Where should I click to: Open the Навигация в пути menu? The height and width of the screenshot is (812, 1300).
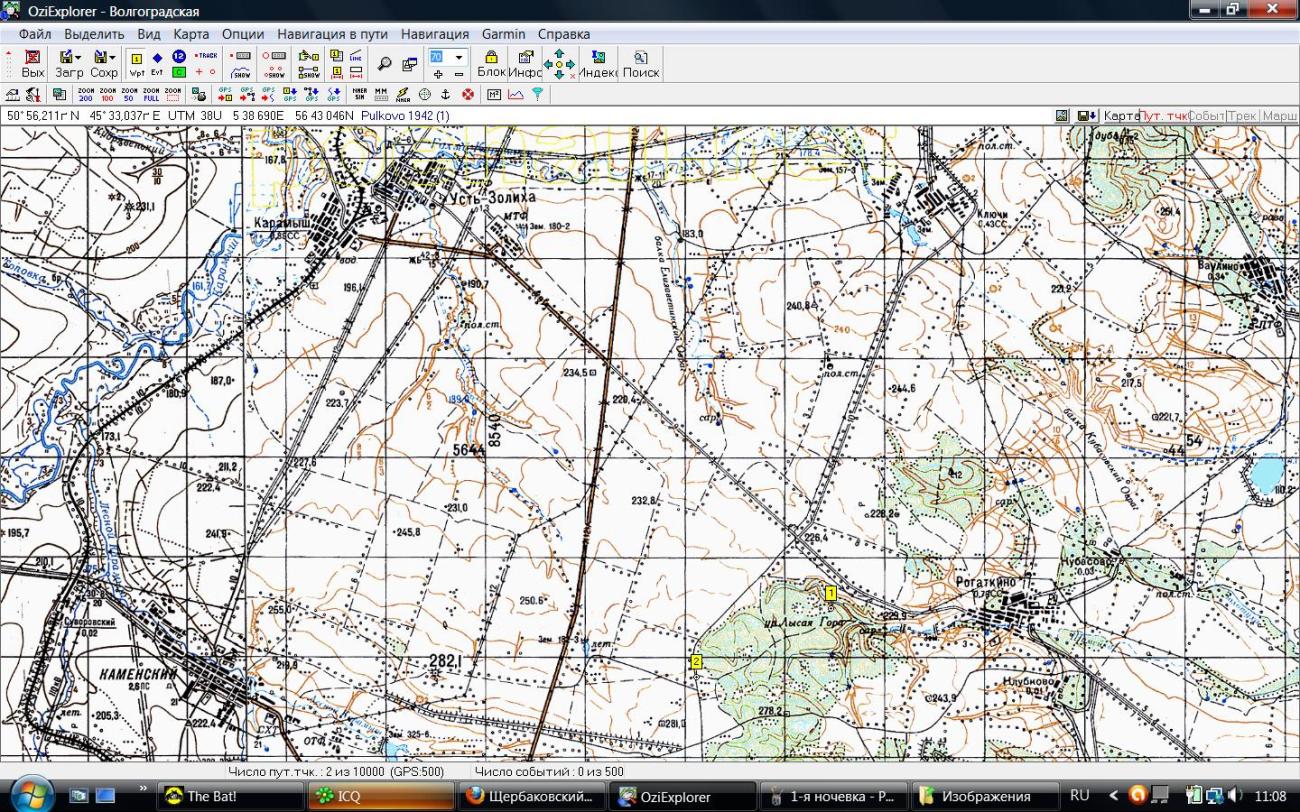[334, 34]
